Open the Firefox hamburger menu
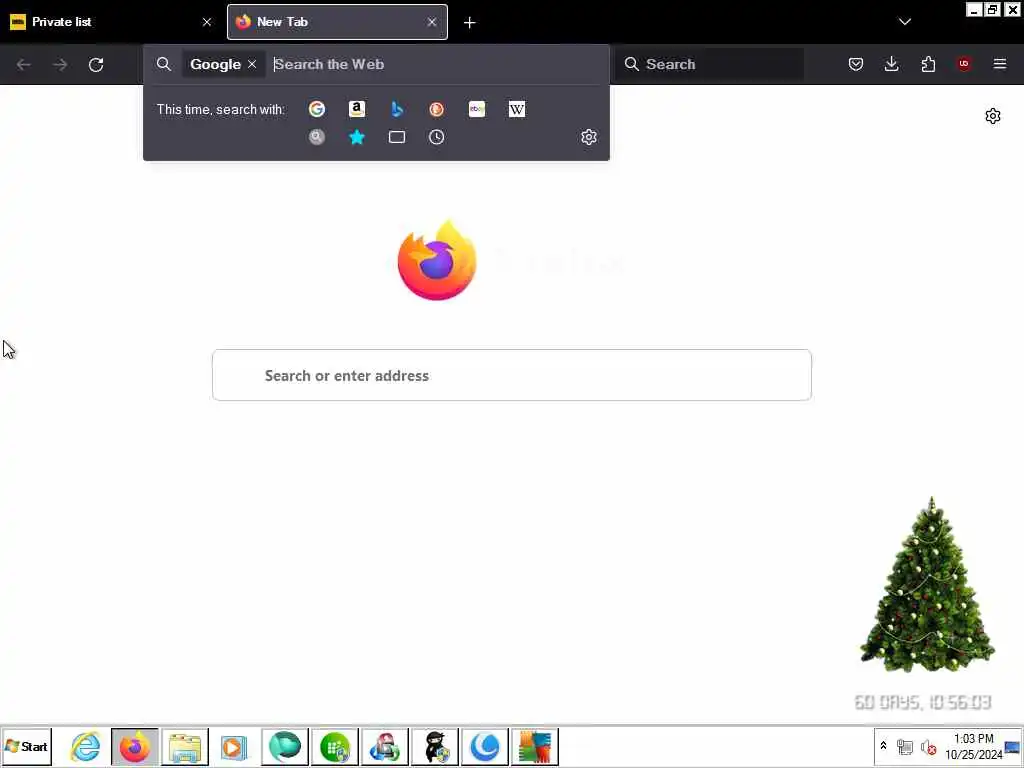This screenshot has height=768, width=1024. pos(1000,64)
